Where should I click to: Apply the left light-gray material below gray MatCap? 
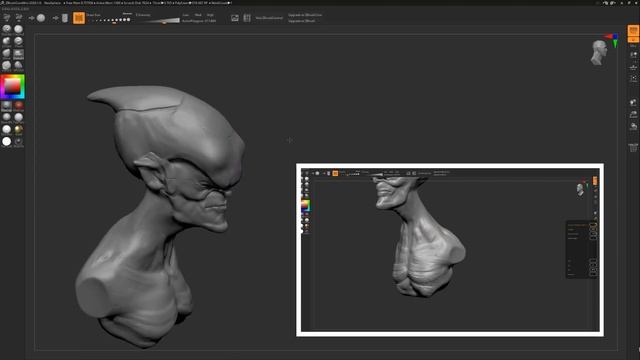coord(7,118)
